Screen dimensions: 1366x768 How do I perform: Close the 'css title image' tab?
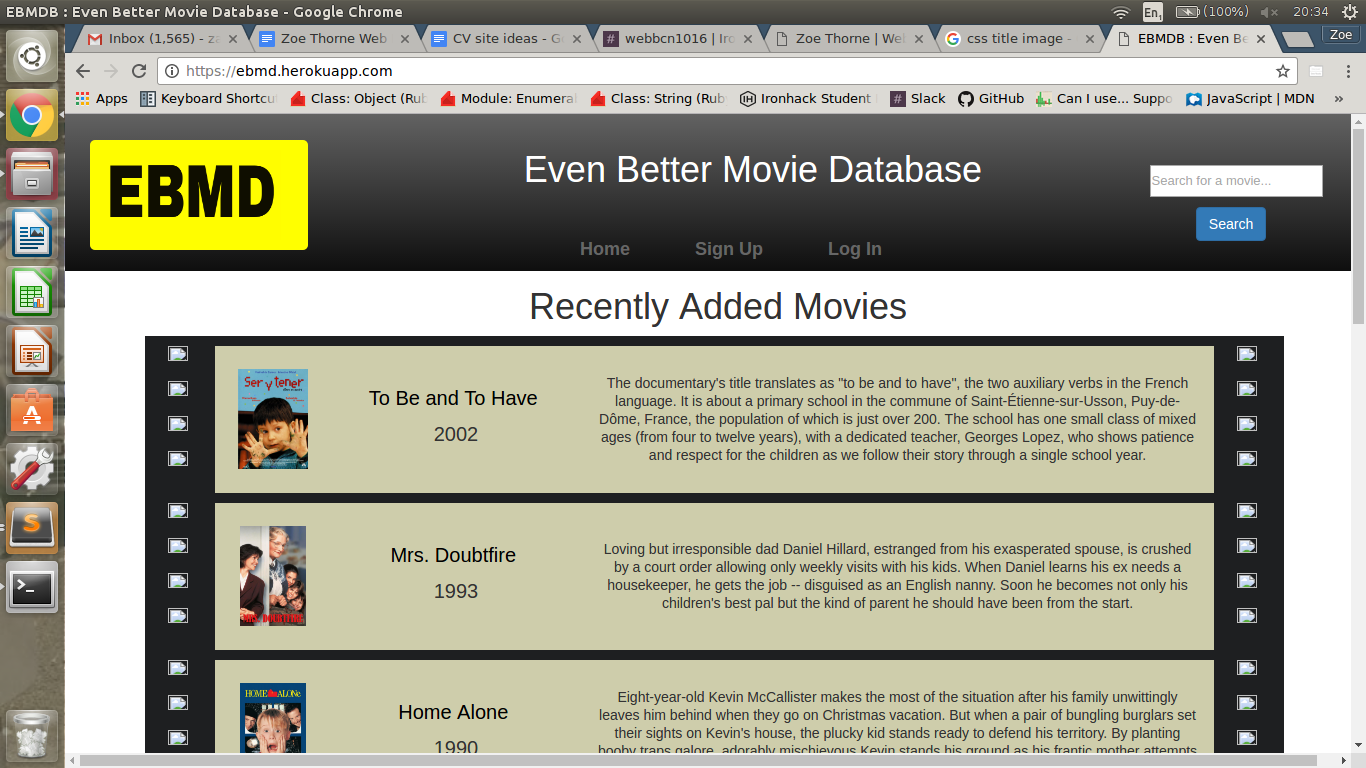click(x=1089, y=39)
